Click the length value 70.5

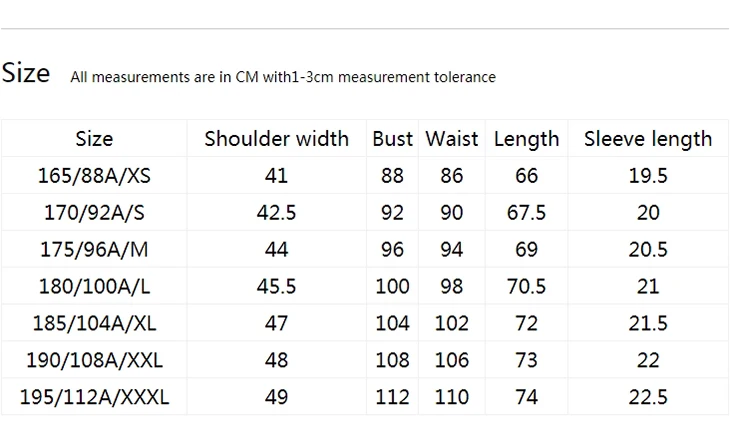pos(527,286)
